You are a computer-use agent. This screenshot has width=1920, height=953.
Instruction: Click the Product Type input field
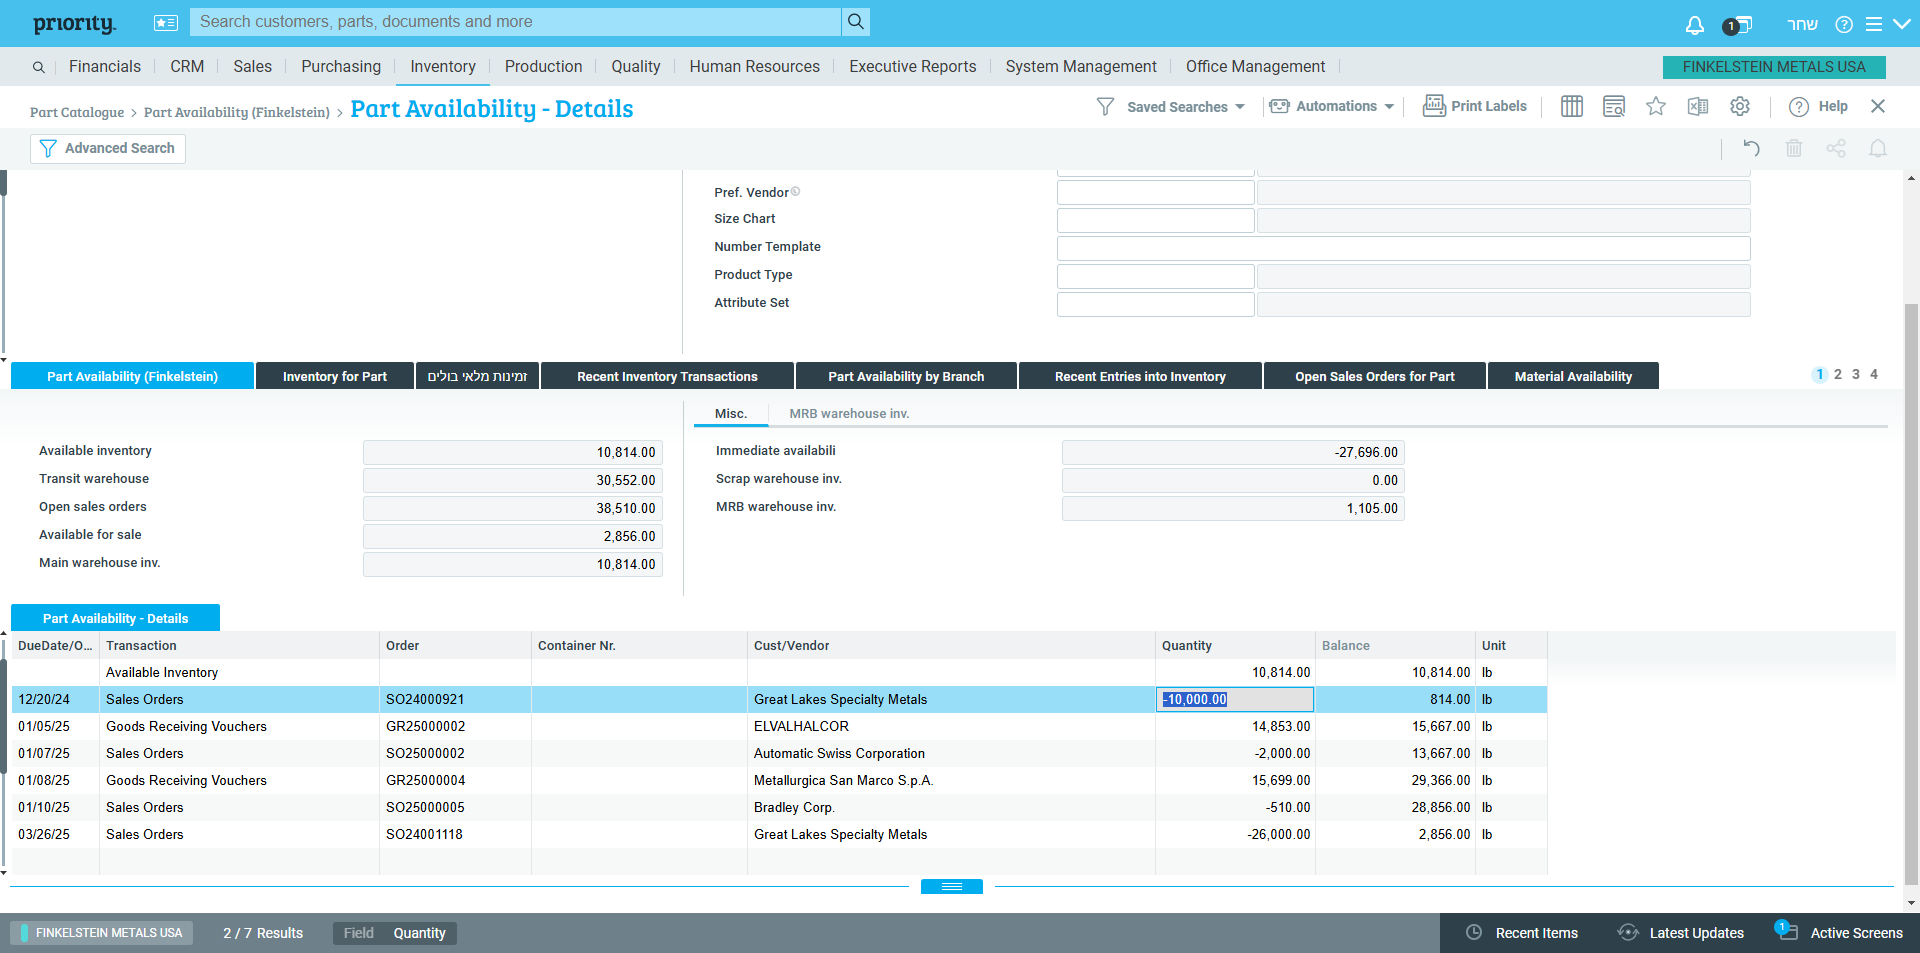[1156, 276]
